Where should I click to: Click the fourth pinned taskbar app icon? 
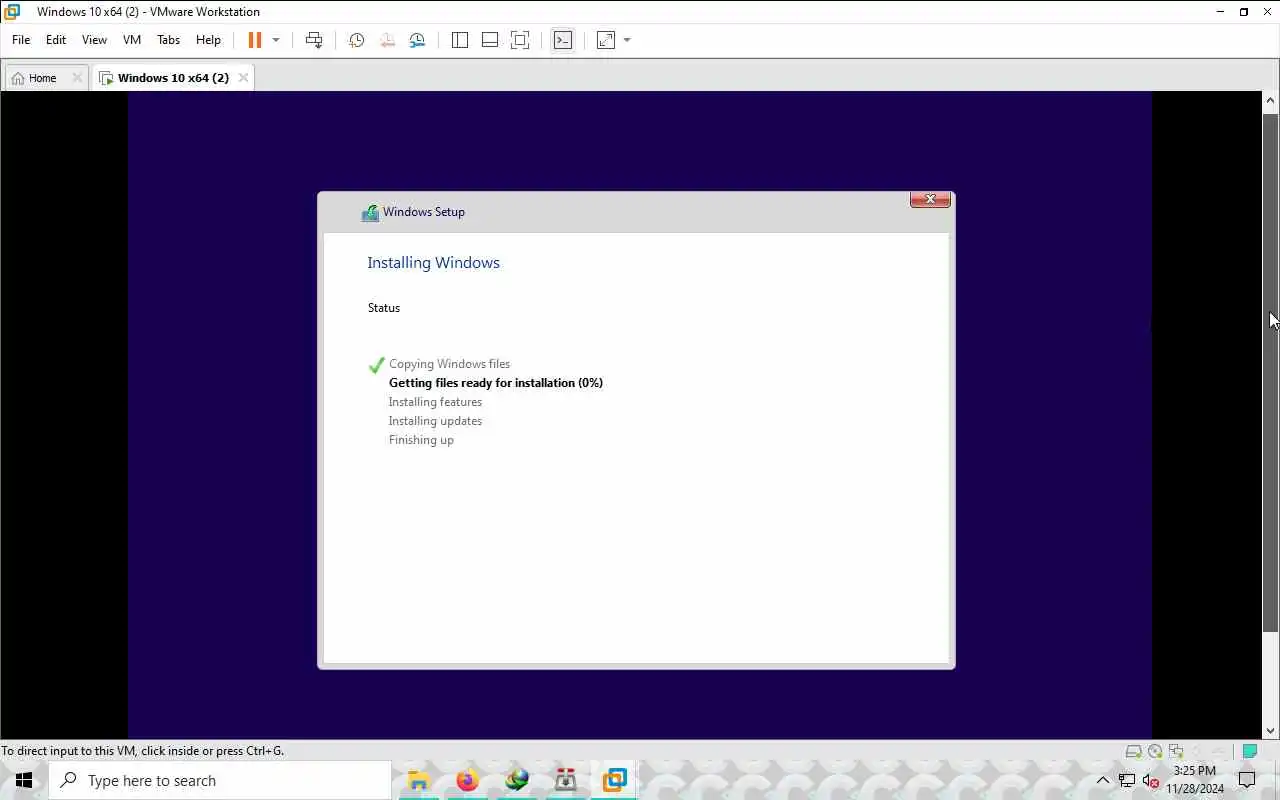pyautogui.click(x=565, y=780)
